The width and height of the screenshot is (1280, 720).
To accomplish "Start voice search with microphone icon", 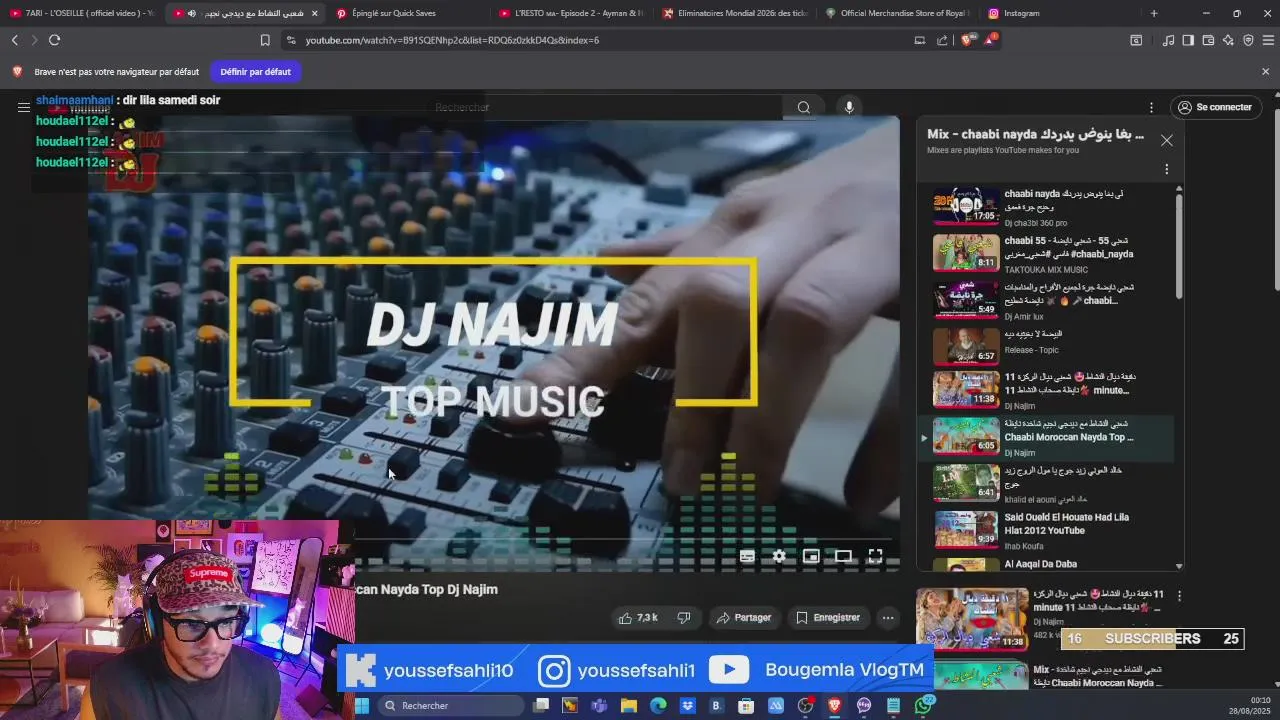I will (x=849, y=107).
